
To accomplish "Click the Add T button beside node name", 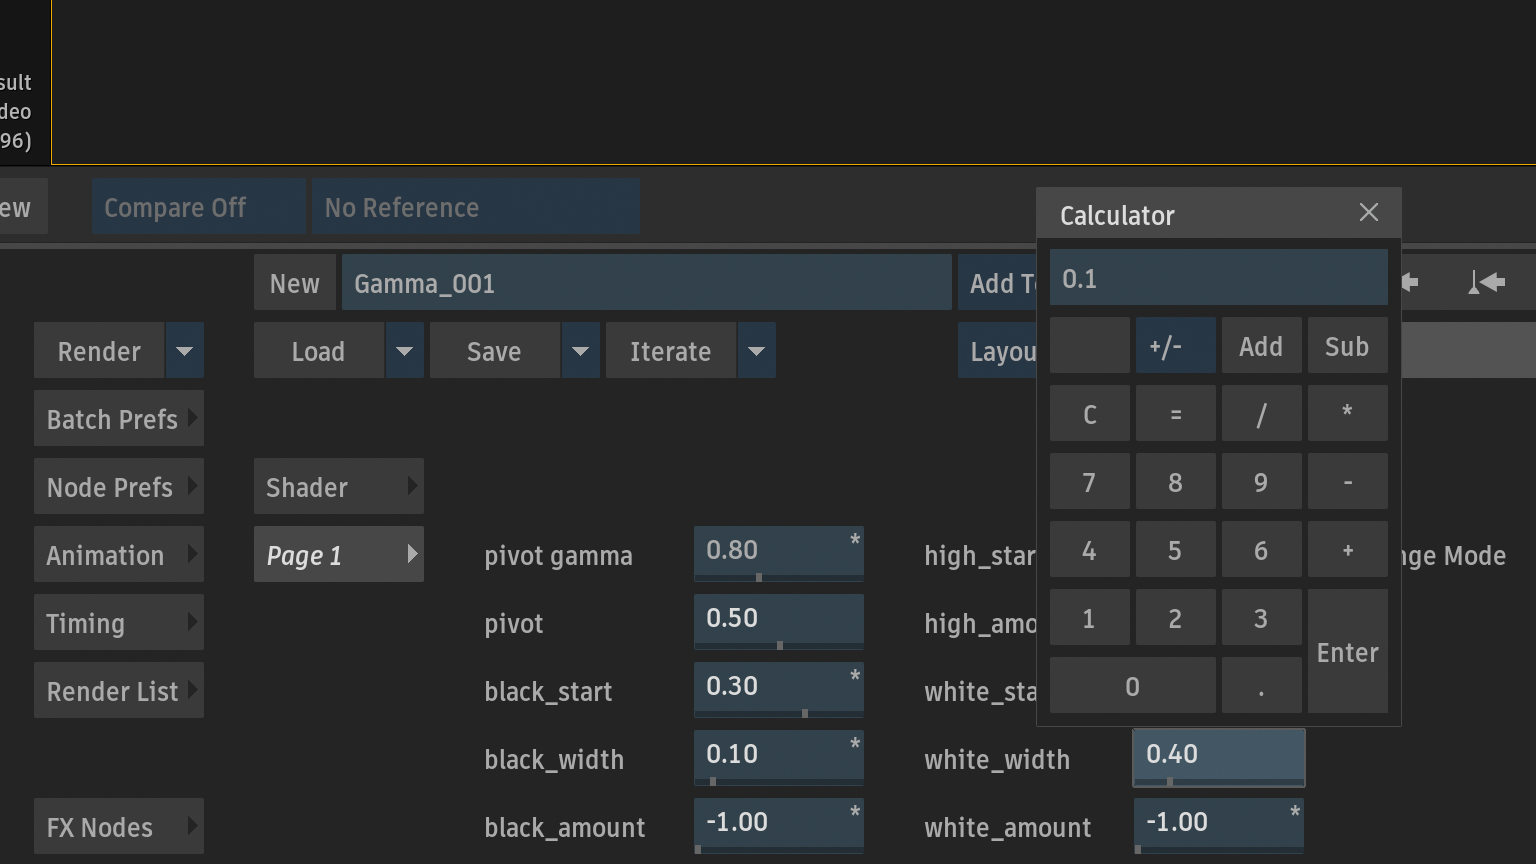I will click(x=997, y=283).
